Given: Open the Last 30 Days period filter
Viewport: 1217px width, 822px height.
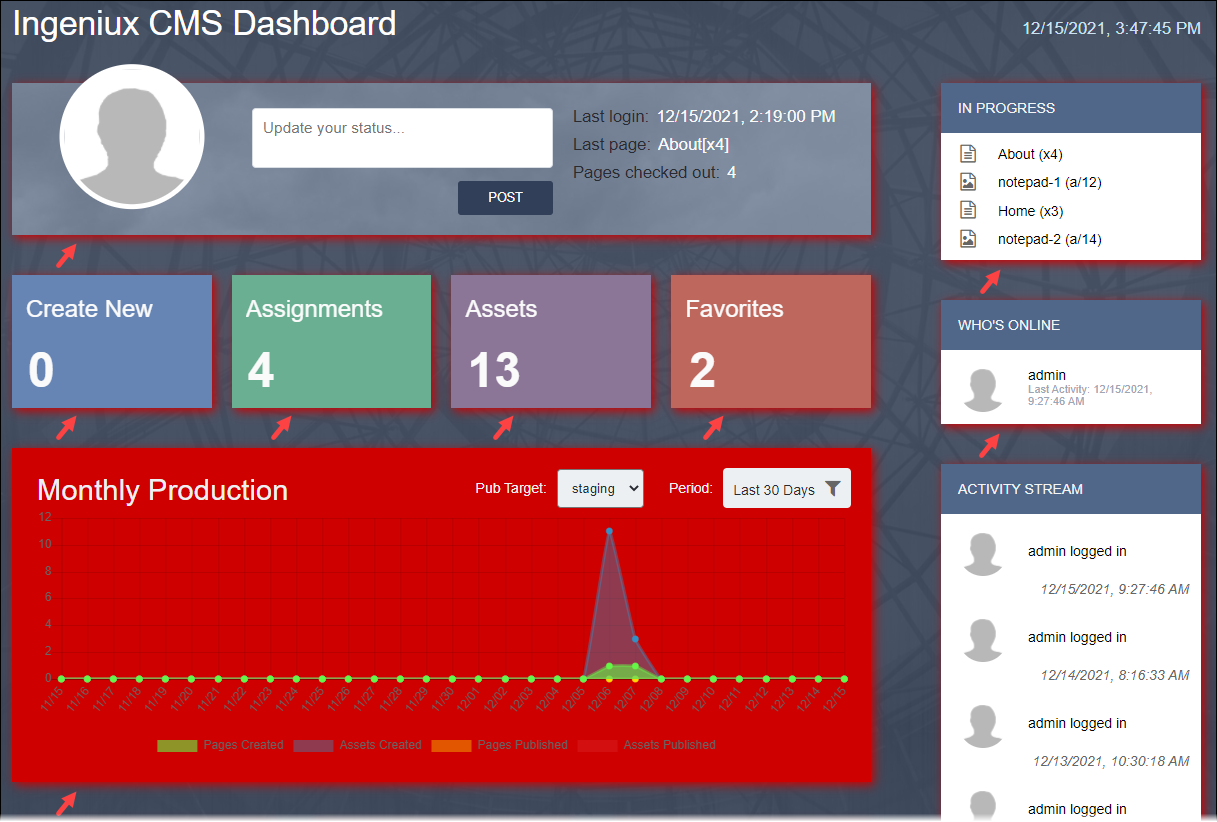Looking at the screenshot, I should click(x=787, y=489).
